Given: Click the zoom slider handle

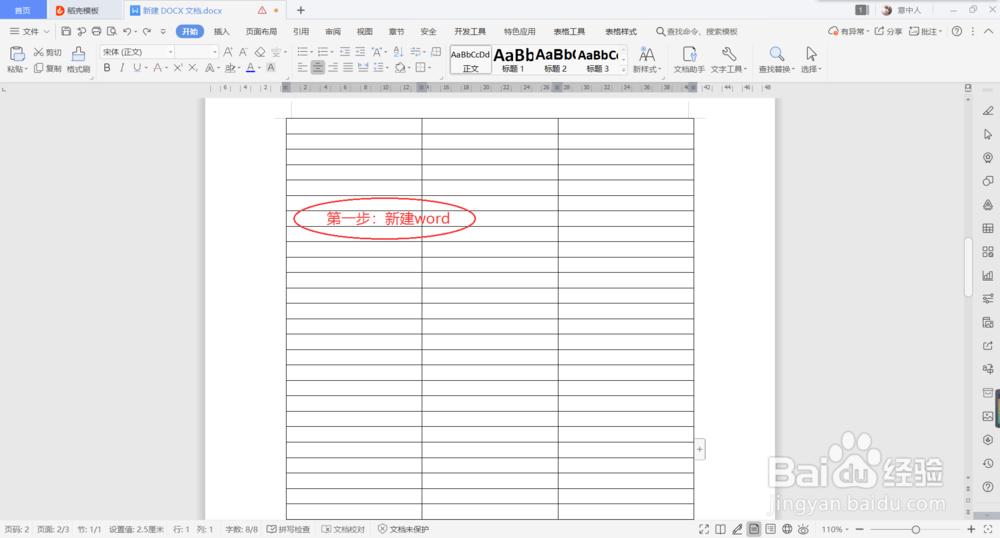Looking at the screenshot, I should pyautogui.click(x=915, y=529).
